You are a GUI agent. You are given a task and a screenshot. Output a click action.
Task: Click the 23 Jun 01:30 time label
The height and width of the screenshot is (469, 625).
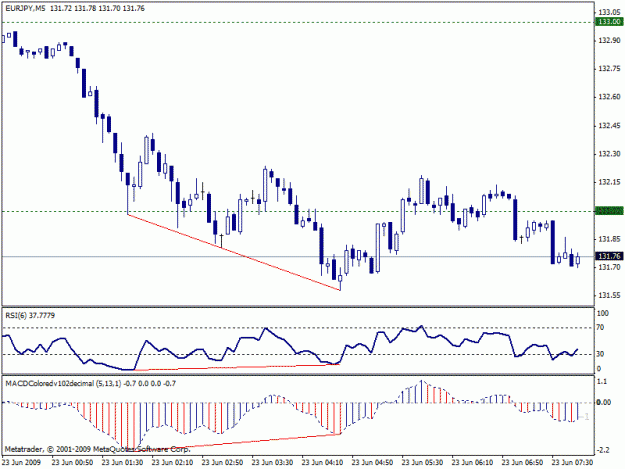click(122, 462)
